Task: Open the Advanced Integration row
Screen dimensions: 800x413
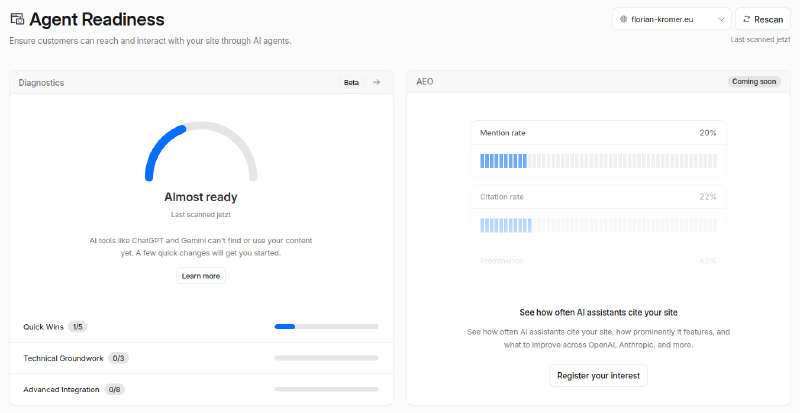Action: tap(201, 389)
